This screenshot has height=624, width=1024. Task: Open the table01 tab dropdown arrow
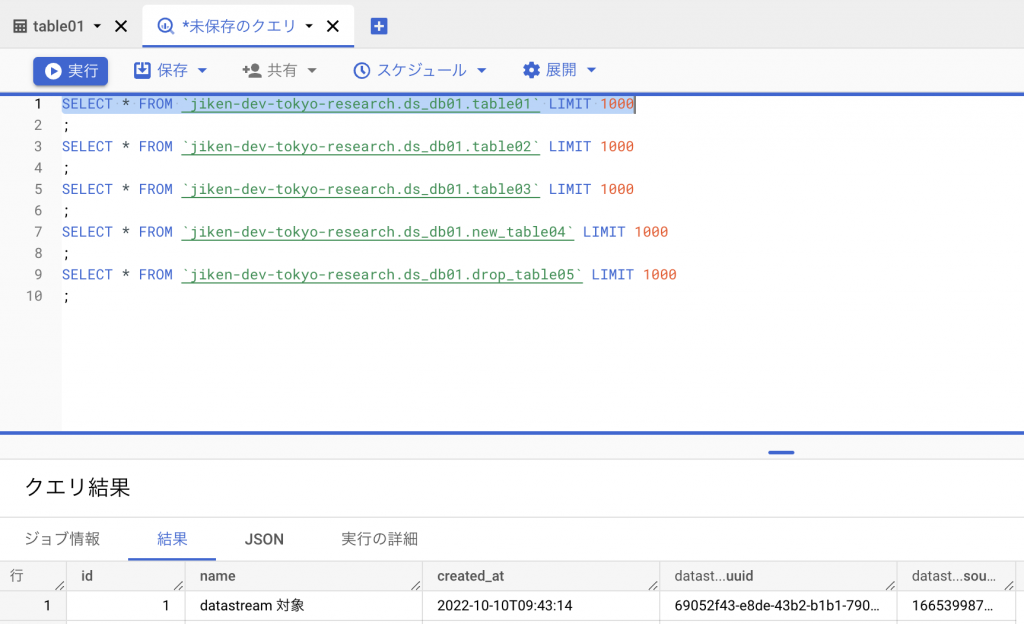point(97,26)
